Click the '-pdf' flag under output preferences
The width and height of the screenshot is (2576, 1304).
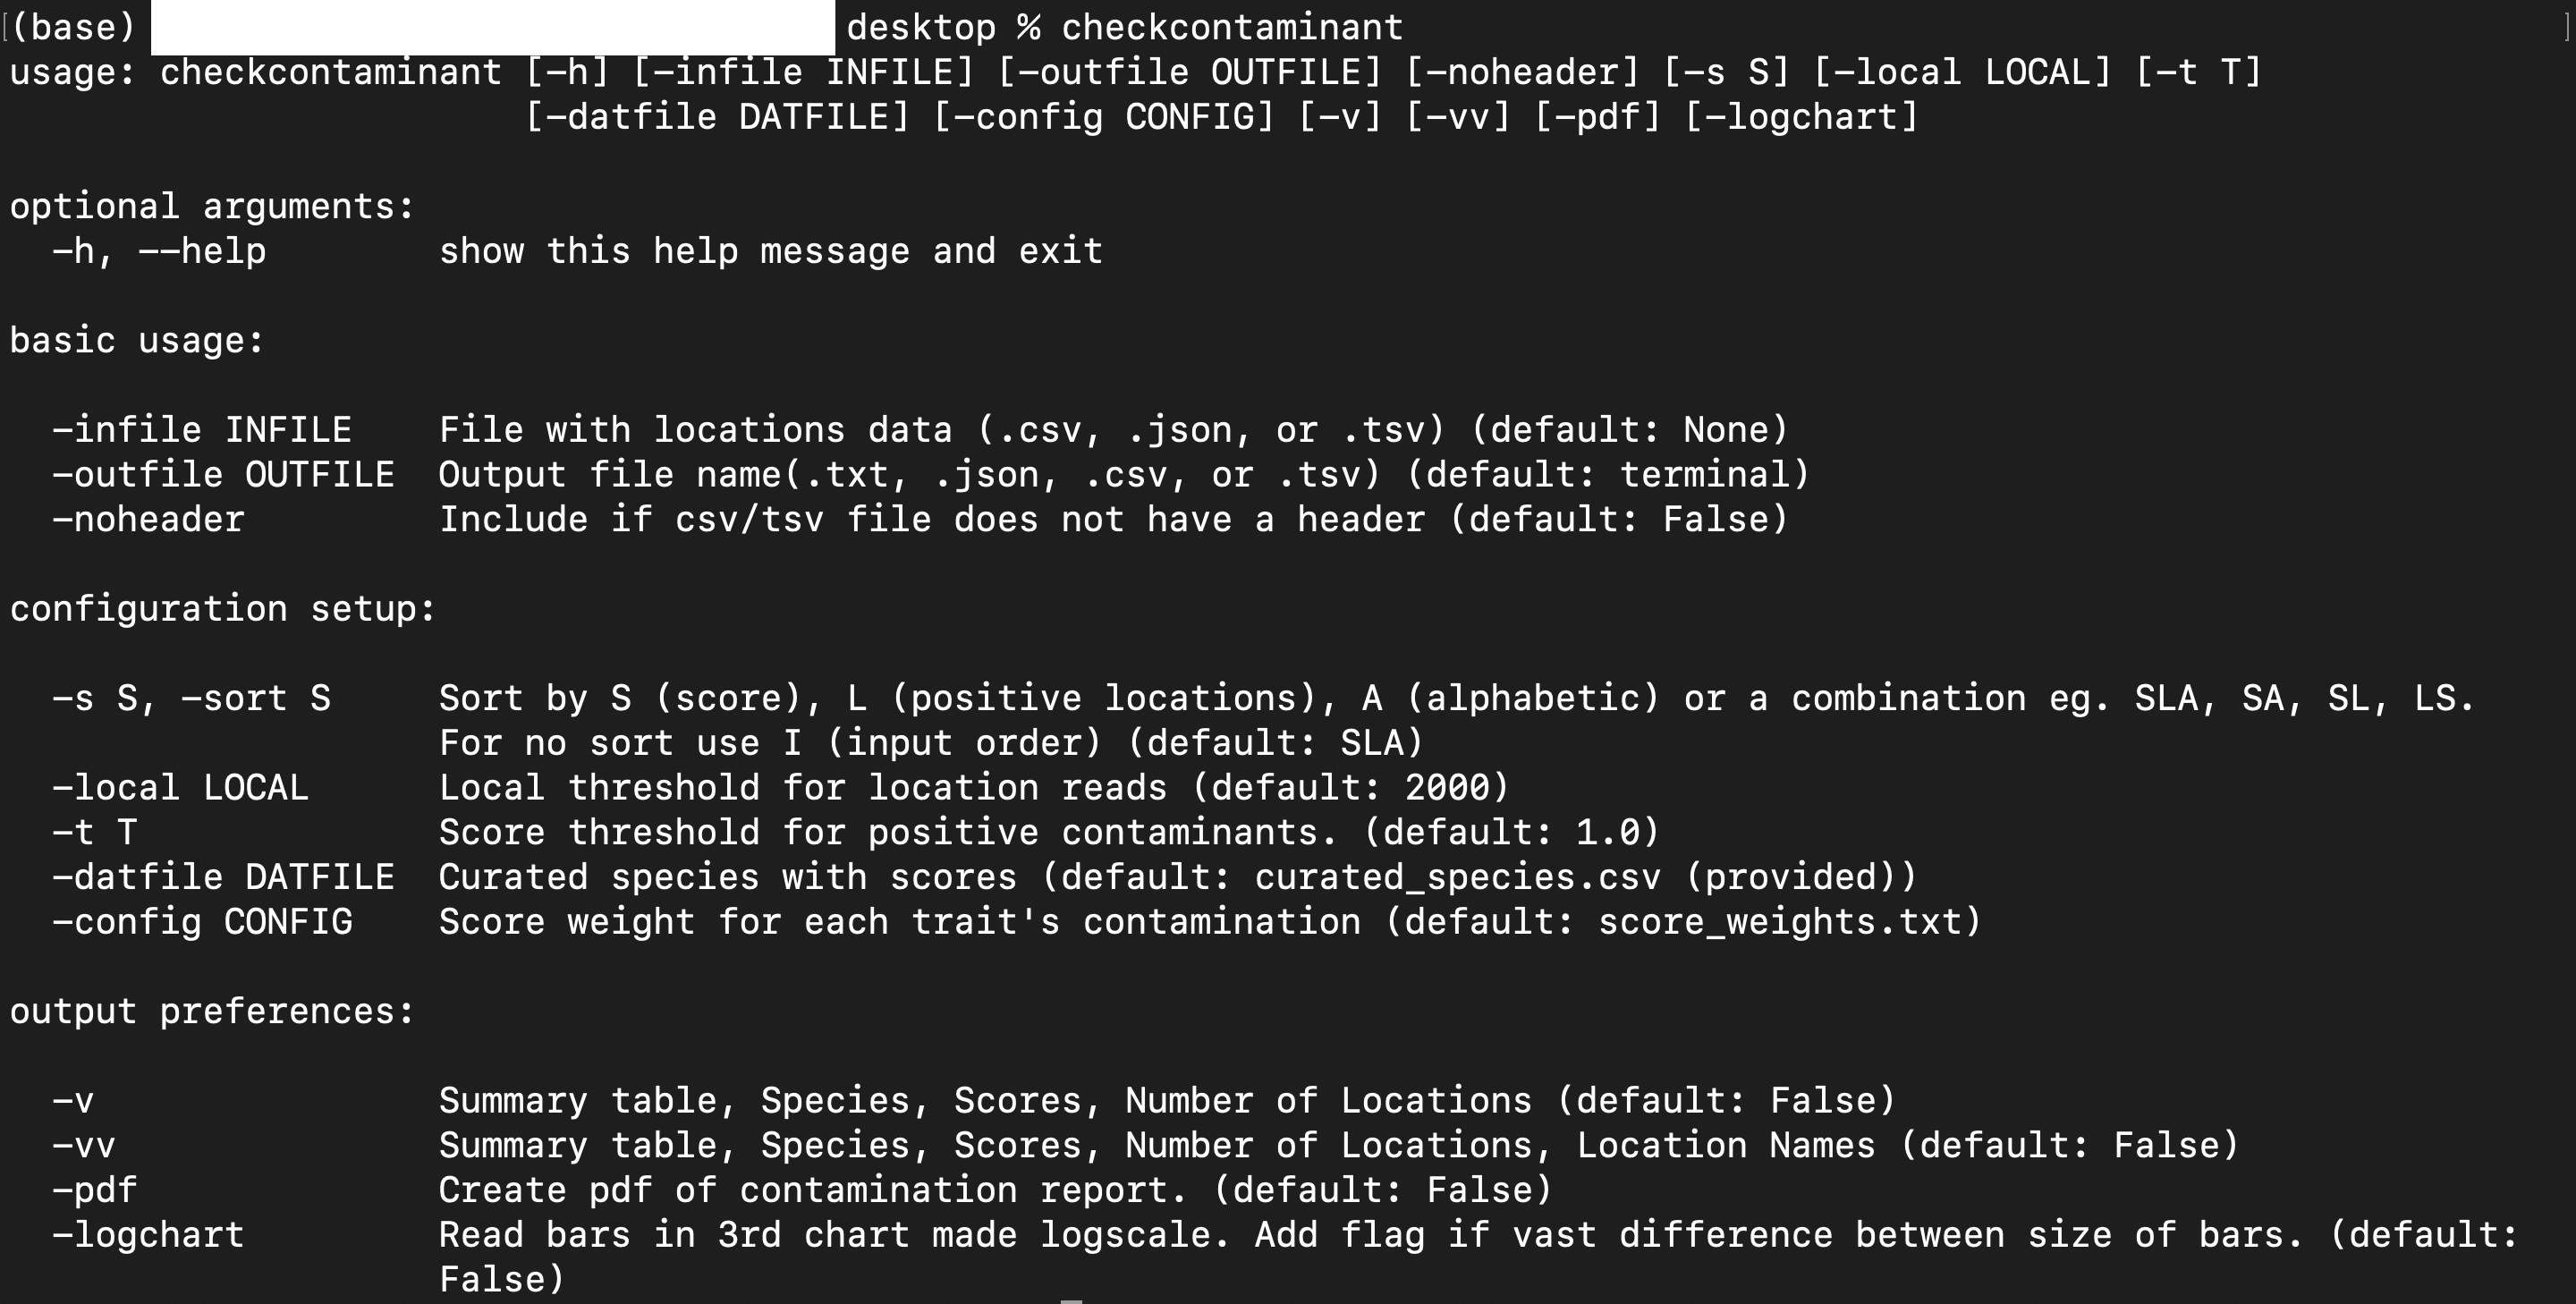pos(94,1190)
